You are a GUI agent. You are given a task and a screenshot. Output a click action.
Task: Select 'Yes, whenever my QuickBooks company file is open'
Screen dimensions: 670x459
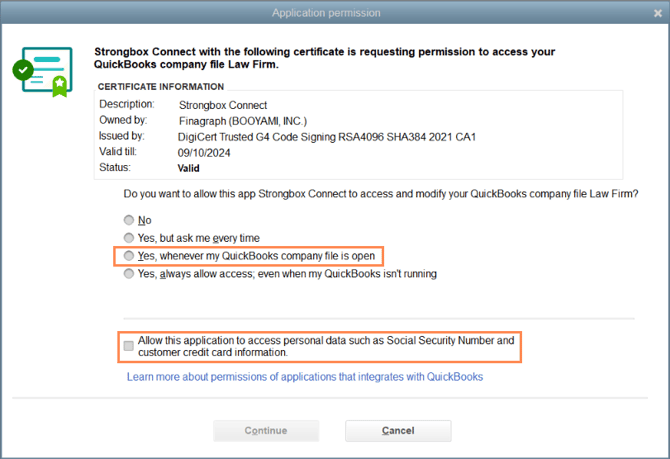129,256
